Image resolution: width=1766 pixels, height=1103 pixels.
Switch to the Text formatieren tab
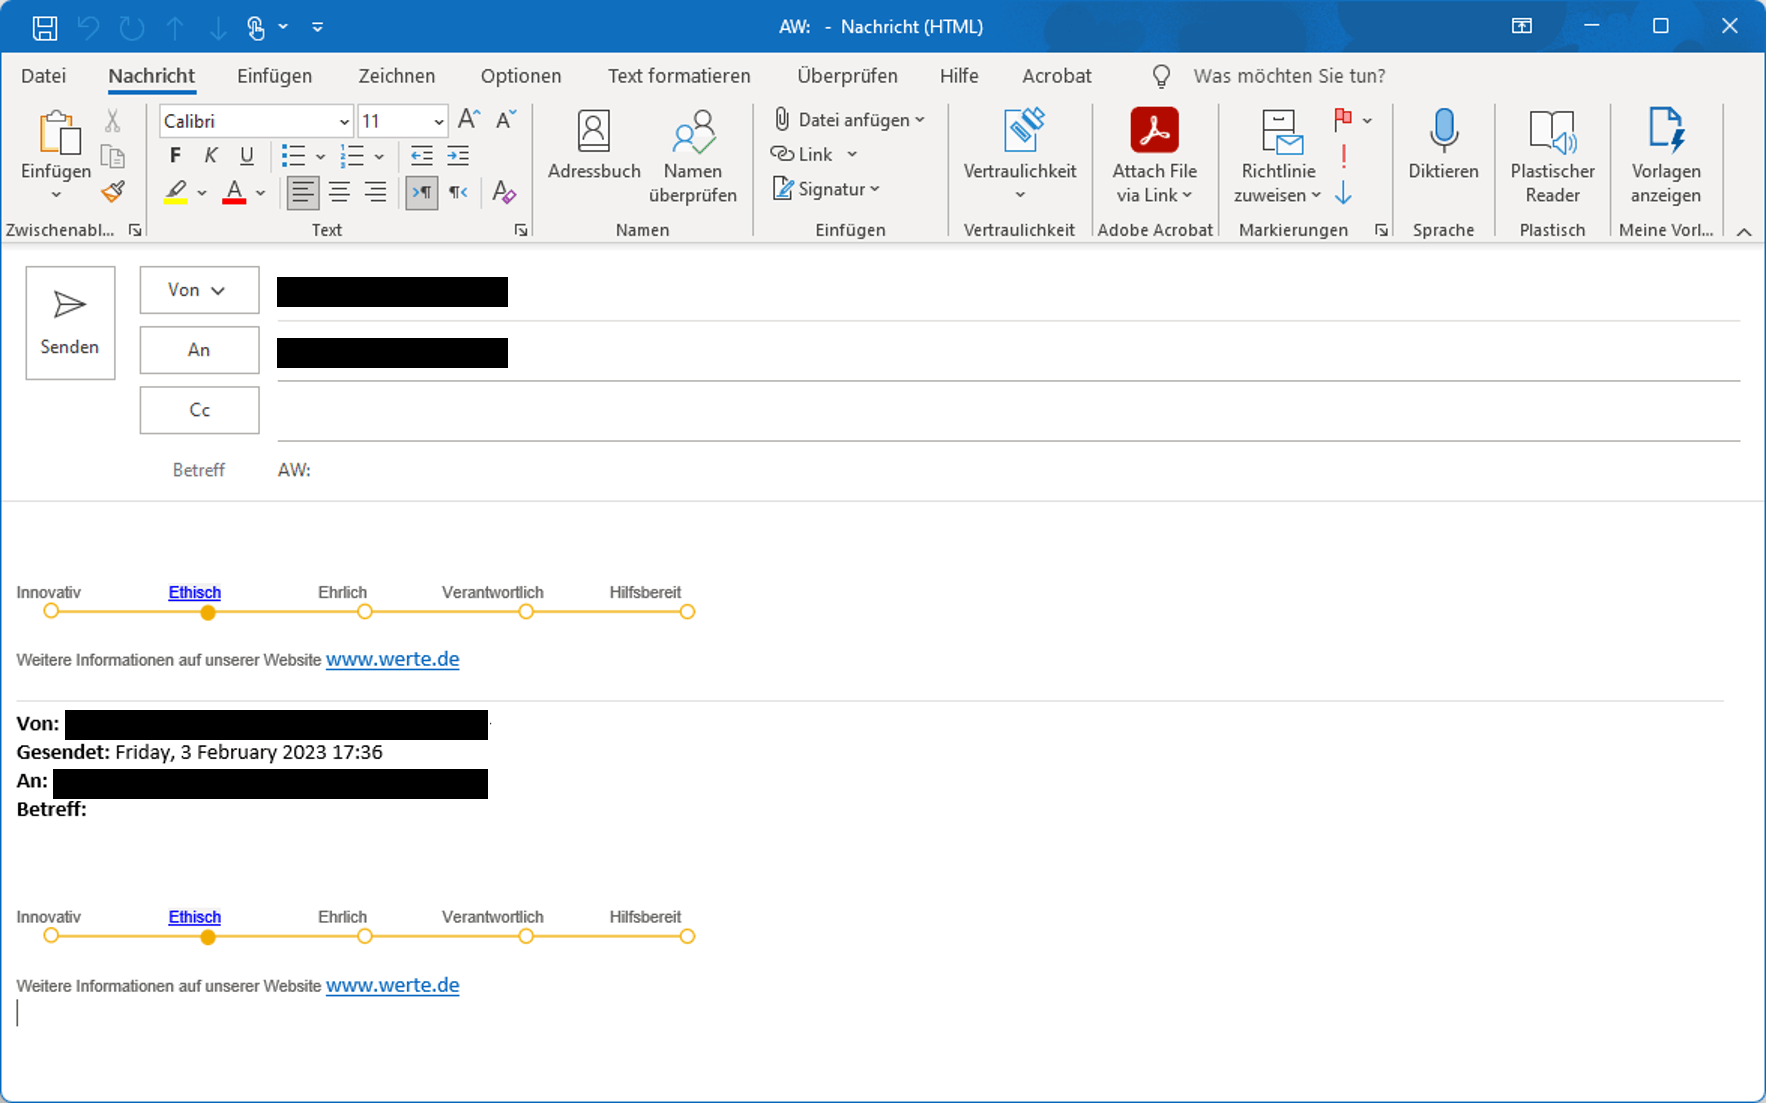coord(679,76)
